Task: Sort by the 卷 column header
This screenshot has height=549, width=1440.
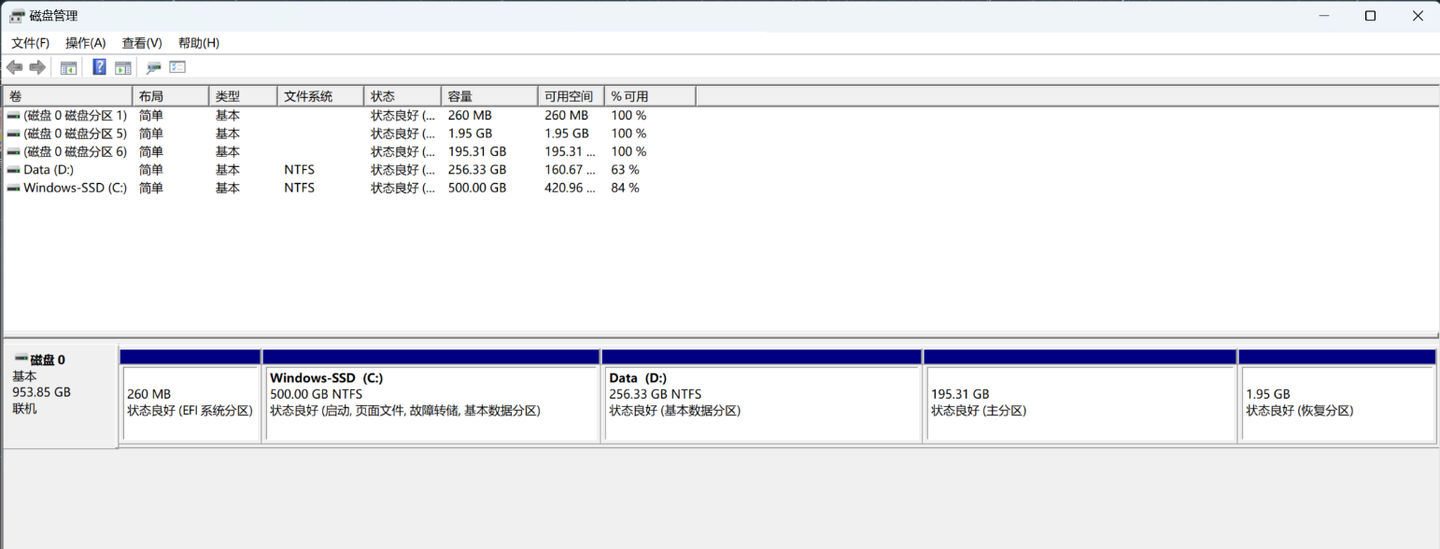Action: click(x=68, y=96)
